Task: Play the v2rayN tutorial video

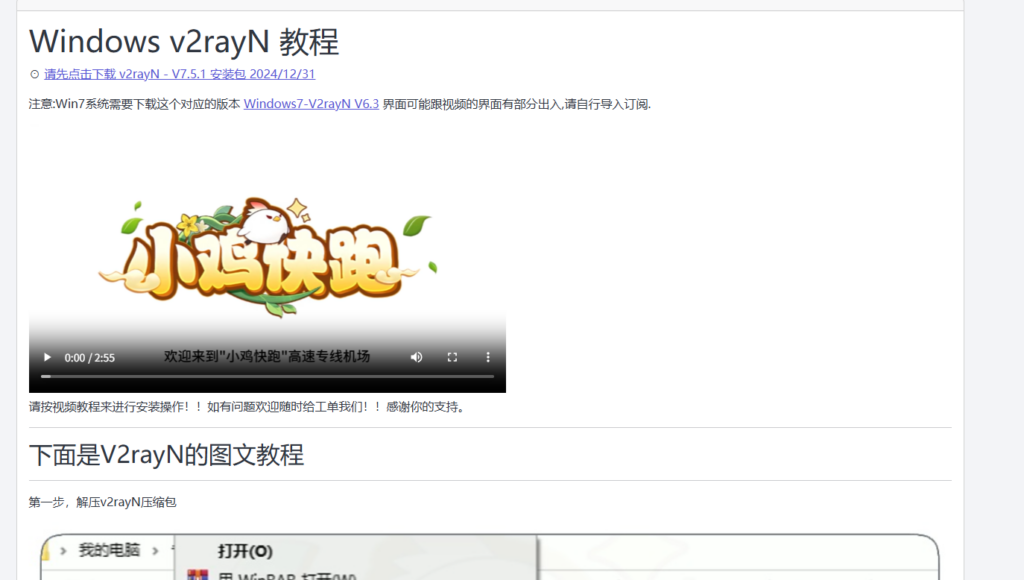Action: click(46, 357)
